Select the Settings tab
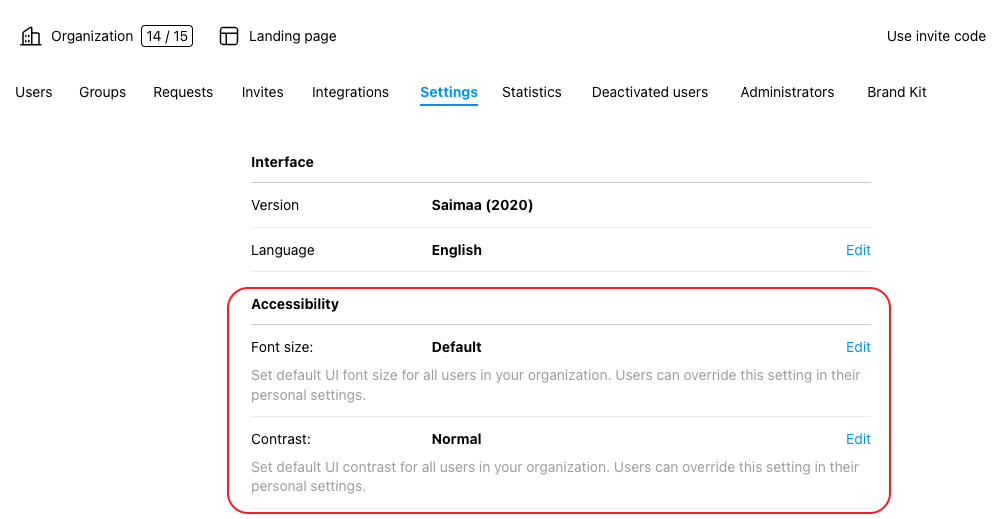 coord(449,92)
